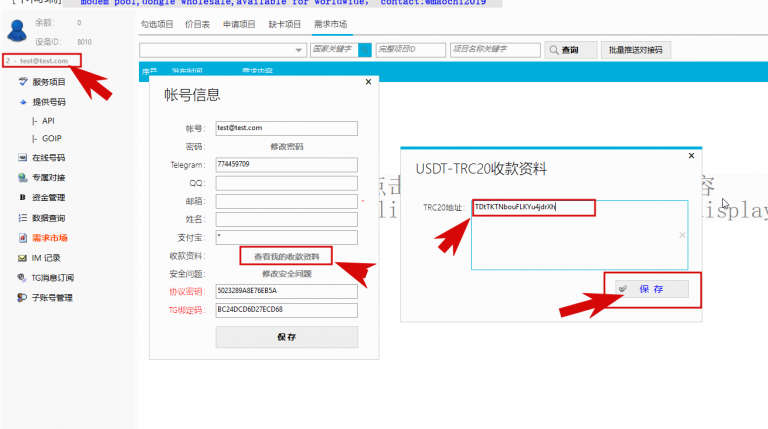This screenshot has width=768, height=429.
Task: Click 修改安全问题 link
Action: [x=287, y=274]
